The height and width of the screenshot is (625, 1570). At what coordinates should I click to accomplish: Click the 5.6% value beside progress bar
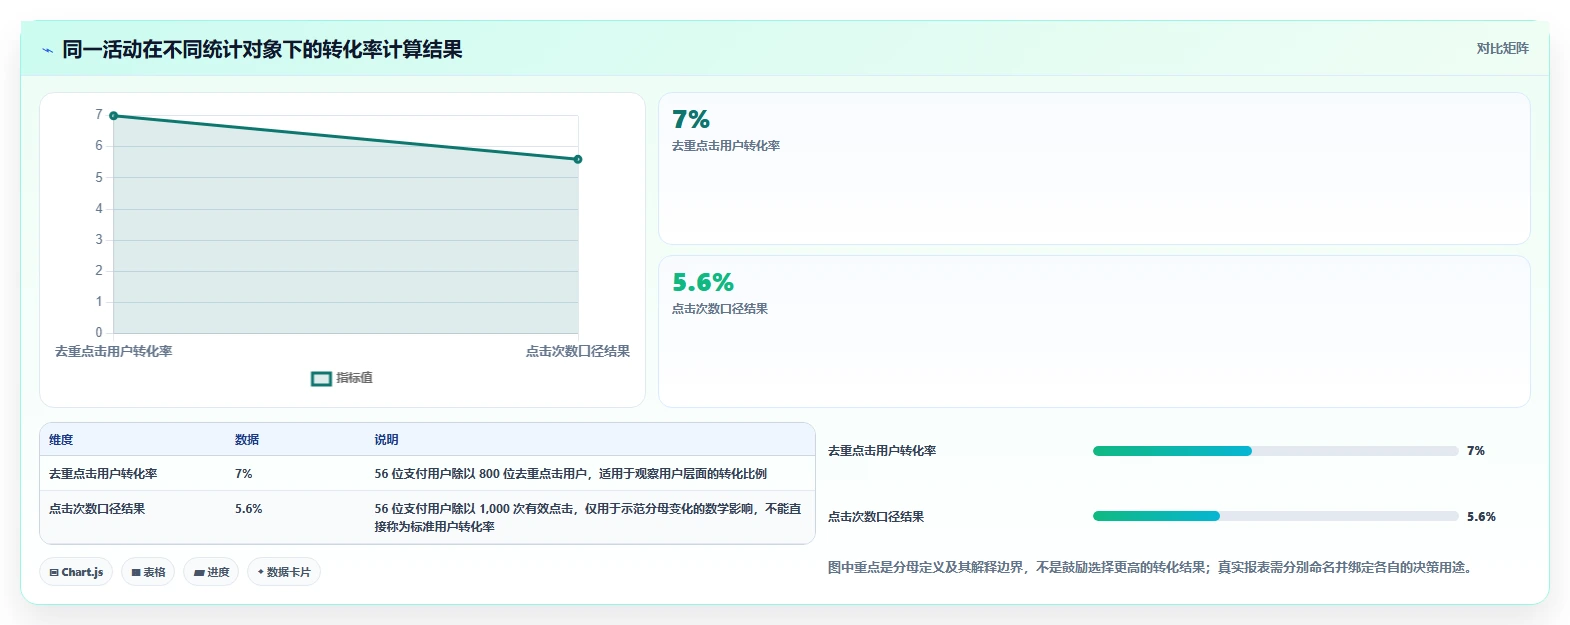pos(1481,517)
